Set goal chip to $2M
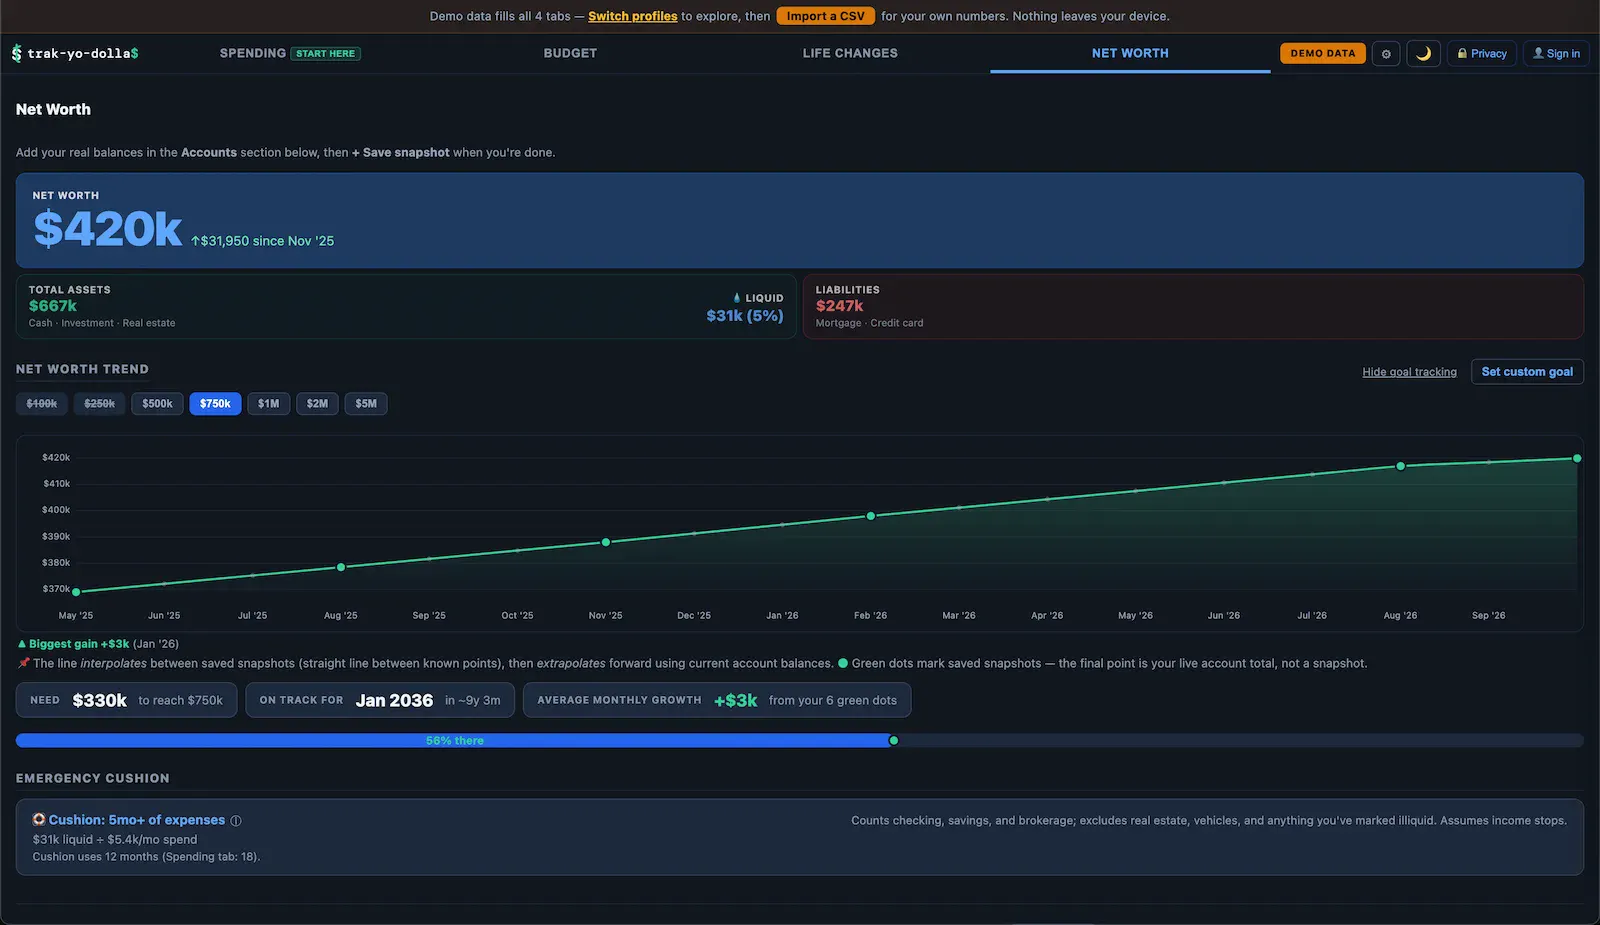The height and width of the screenshot is (925, 1600). coord(317,404)
